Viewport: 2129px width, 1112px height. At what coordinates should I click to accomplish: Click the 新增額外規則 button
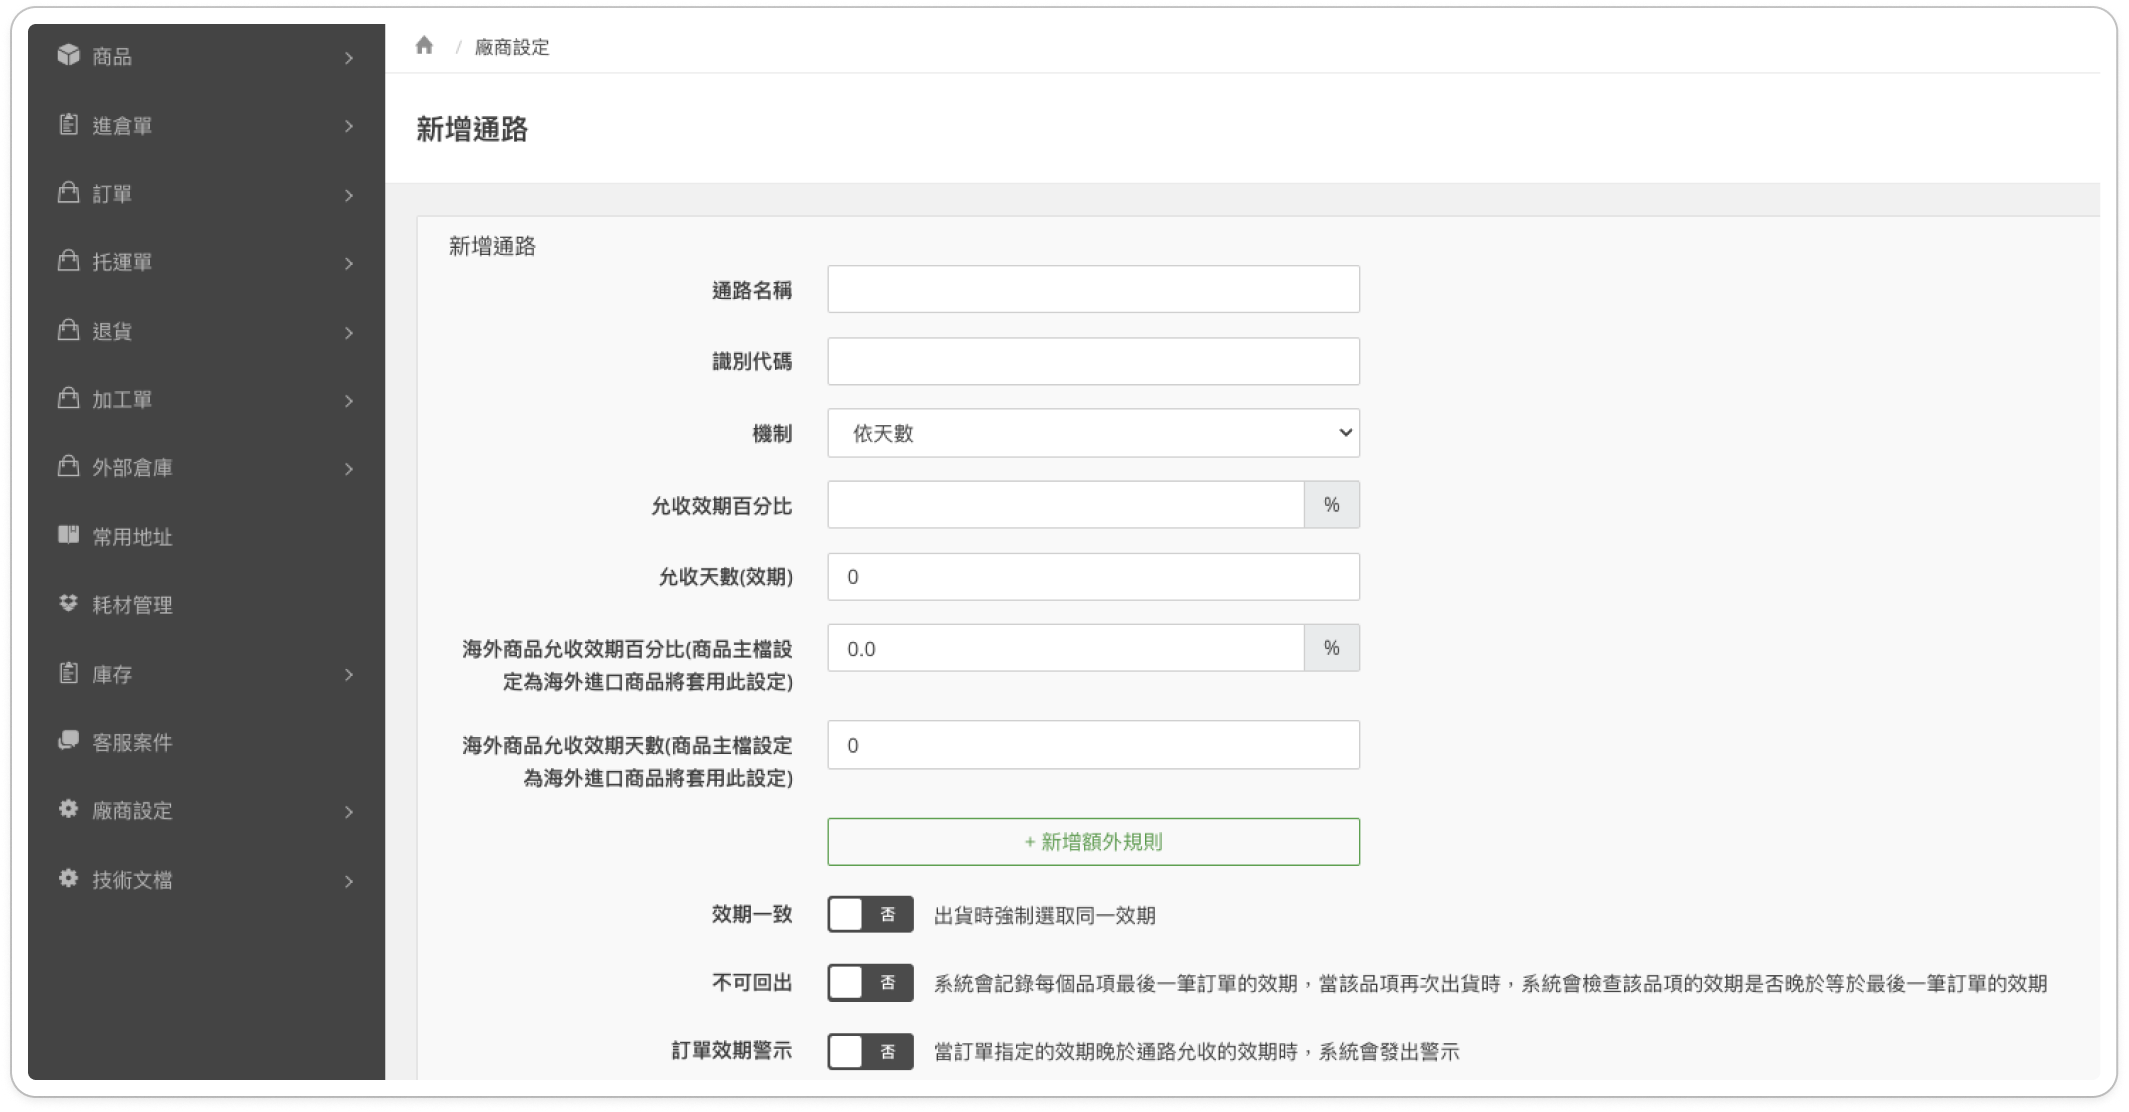click(x=1092, y=842)
